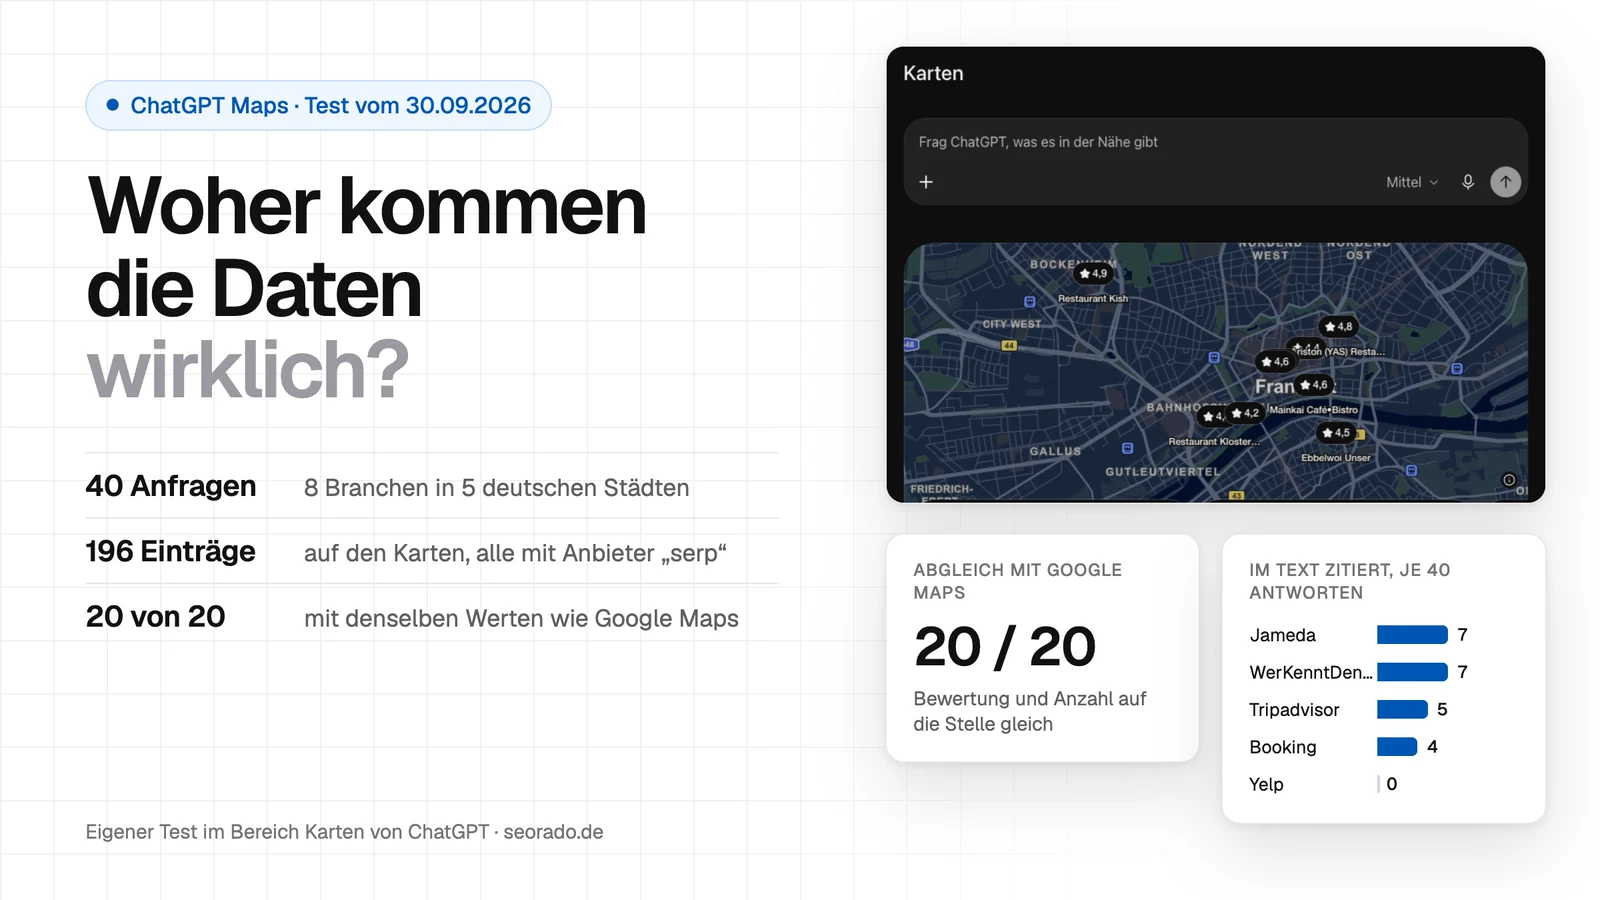Click the CITY WEST district label

(1012, 324)
